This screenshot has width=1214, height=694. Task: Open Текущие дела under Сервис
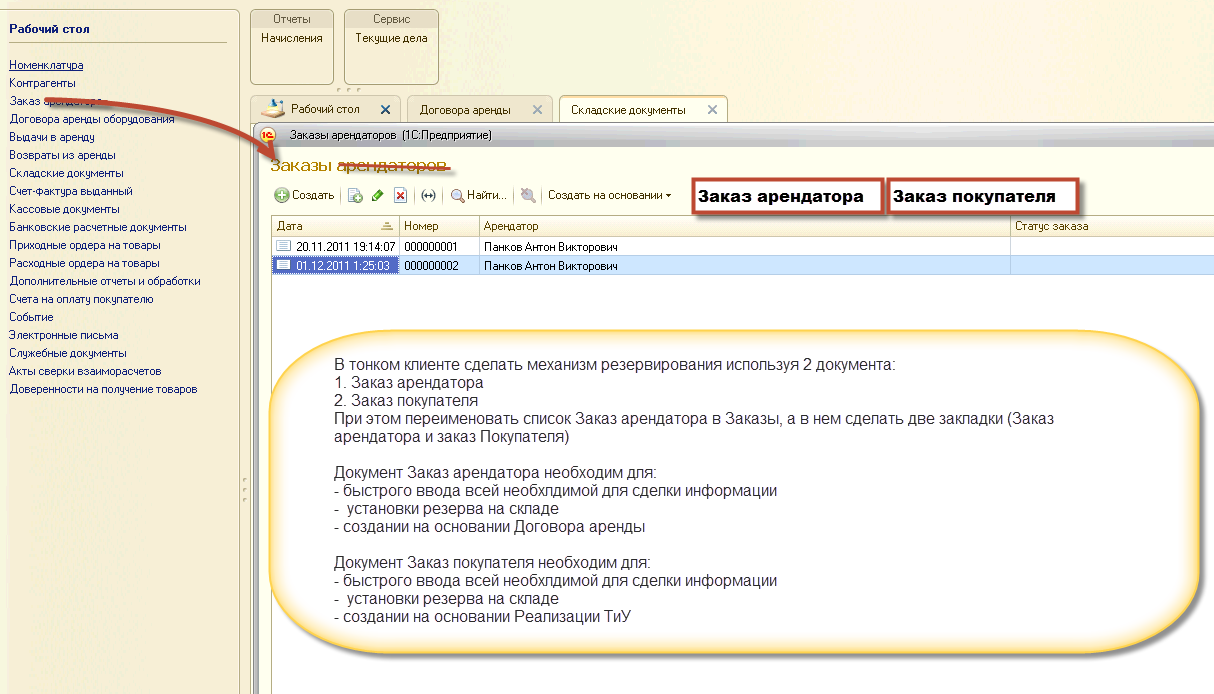pos(391,39)
